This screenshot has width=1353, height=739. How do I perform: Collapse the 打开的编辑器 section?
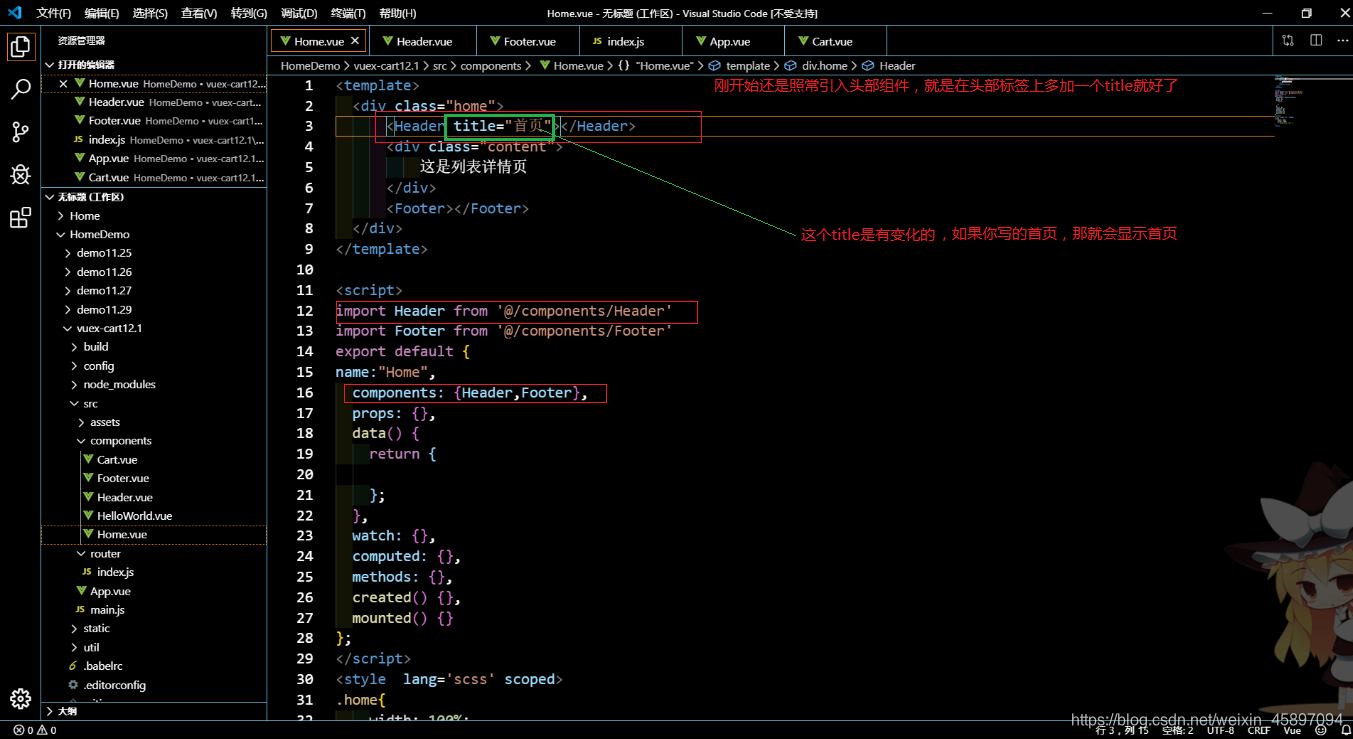(154, 65)
